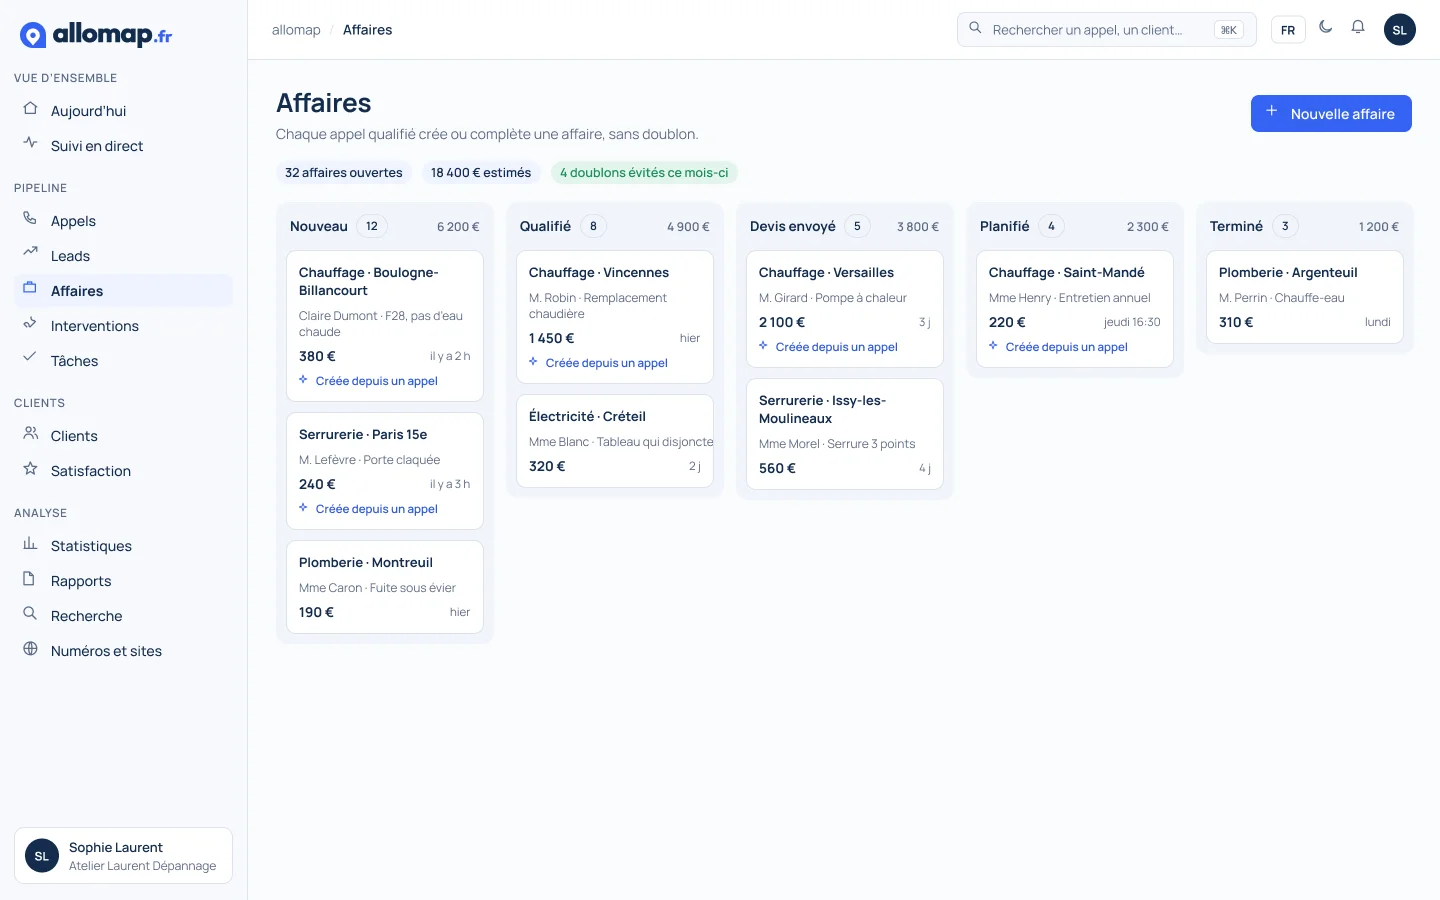Open Plomberie · Montreuil card

pos(385,587)
